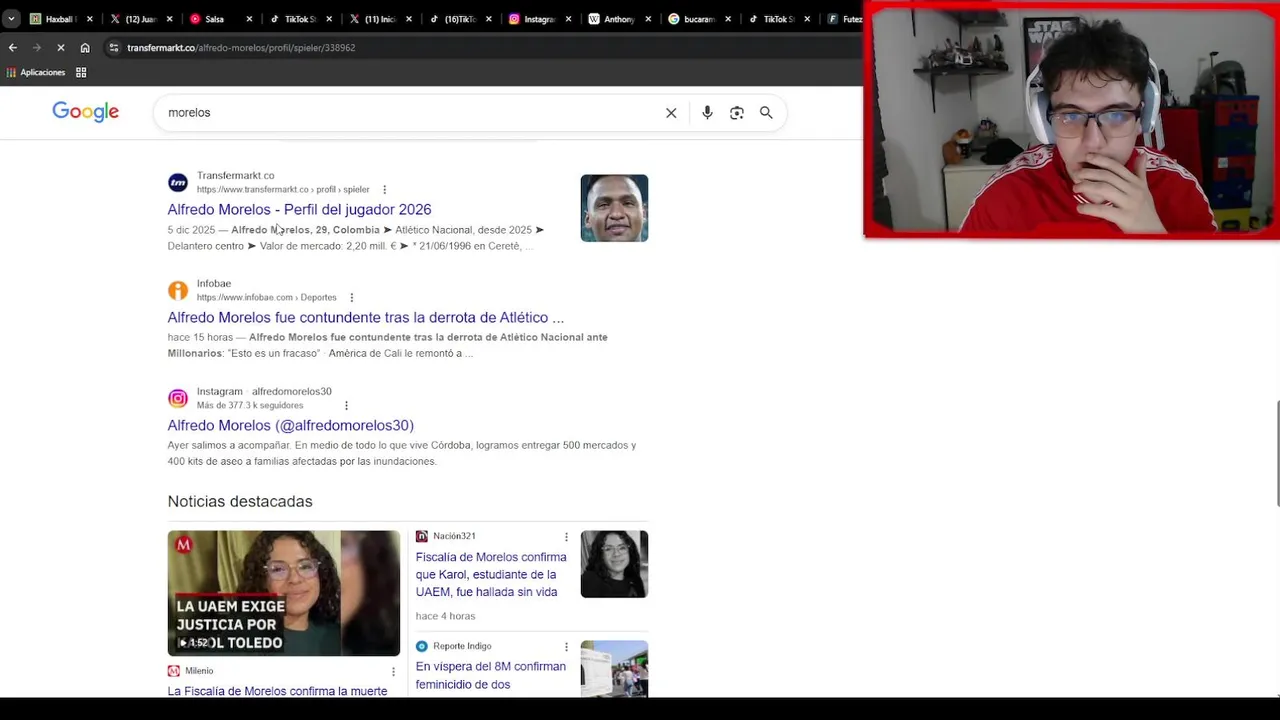
Task: Click Alfredo Morelos face thumbnail
Action: [x=614, y=208]
